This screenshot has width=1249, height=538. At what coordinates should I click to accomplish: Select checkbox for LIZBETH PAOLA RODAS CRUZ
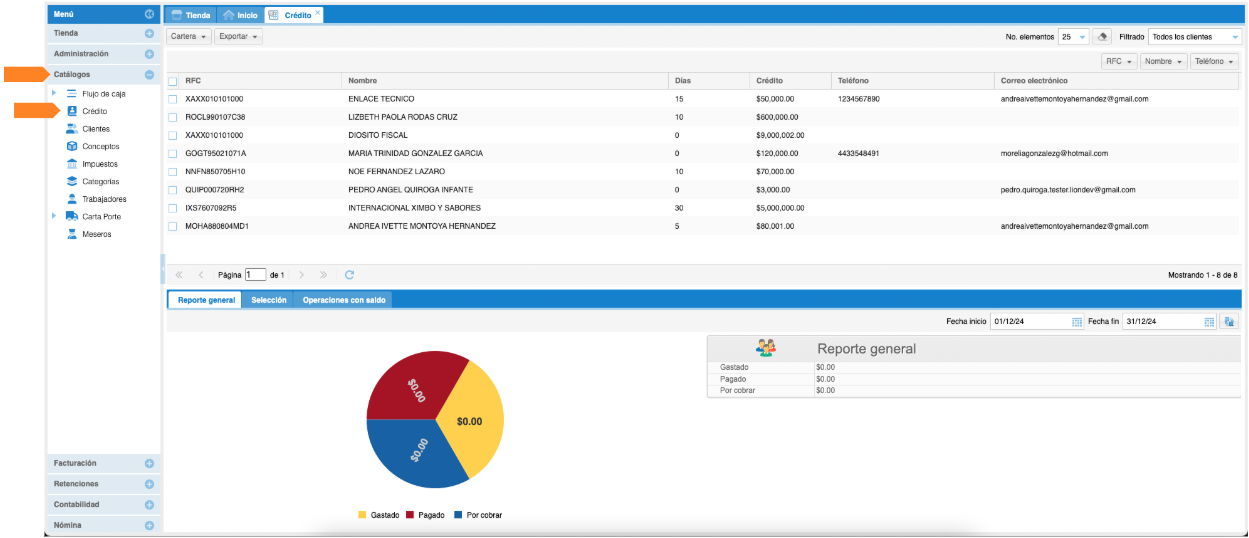click(173, 117)
